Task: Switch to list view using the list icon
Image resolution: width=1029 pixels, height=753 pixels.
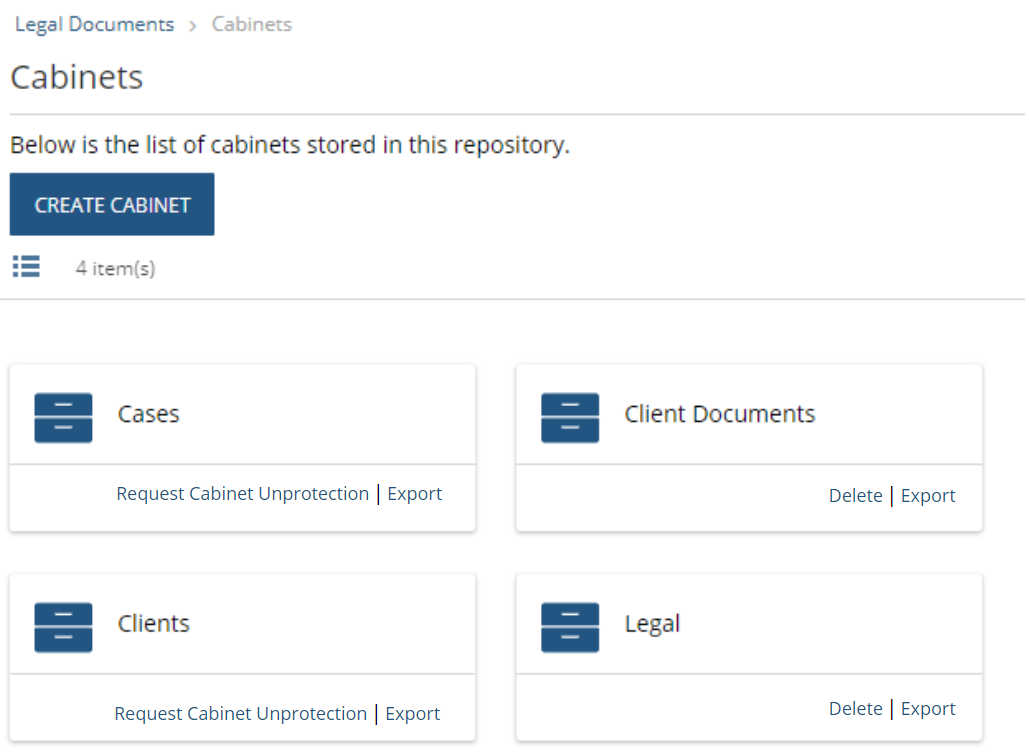Action: [x=26, y=266]
